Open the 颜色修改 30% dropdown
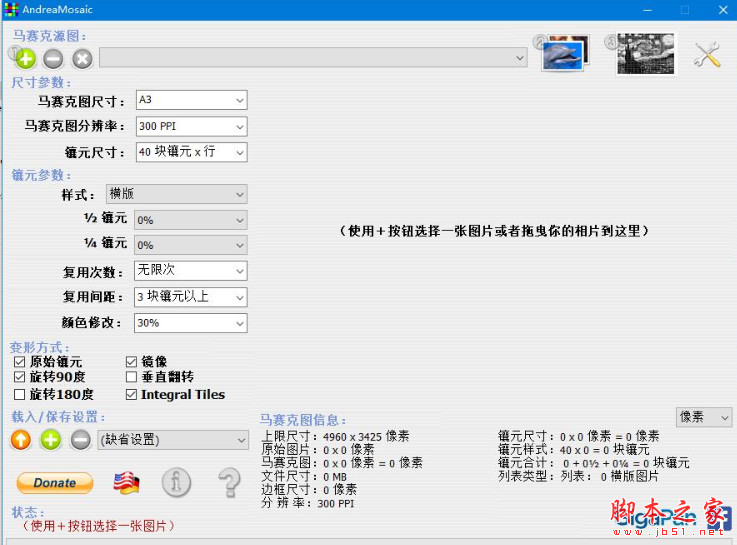 (190, 323)
